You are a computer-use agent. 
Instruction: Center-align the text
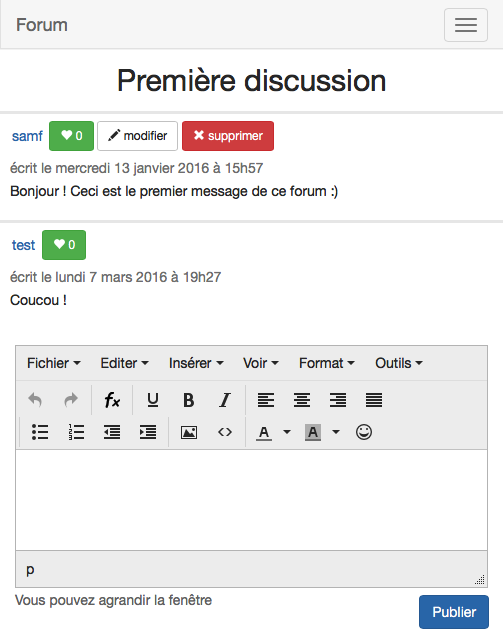point(302,400)
